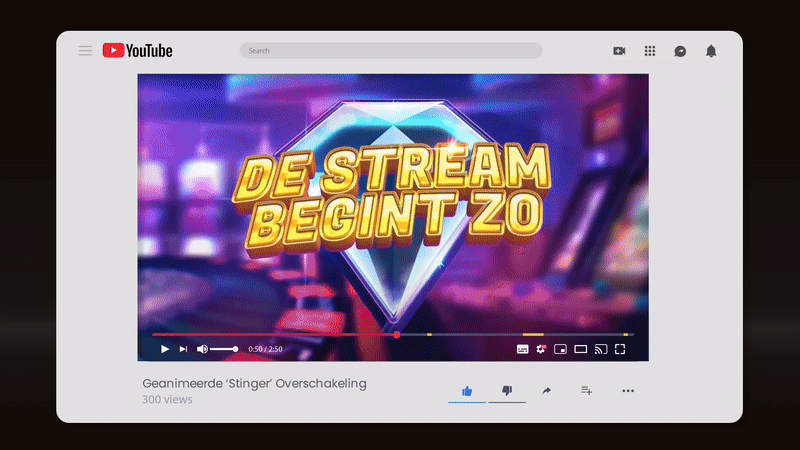
Task: Save the video to a playlist
Action: coord(587,390)
